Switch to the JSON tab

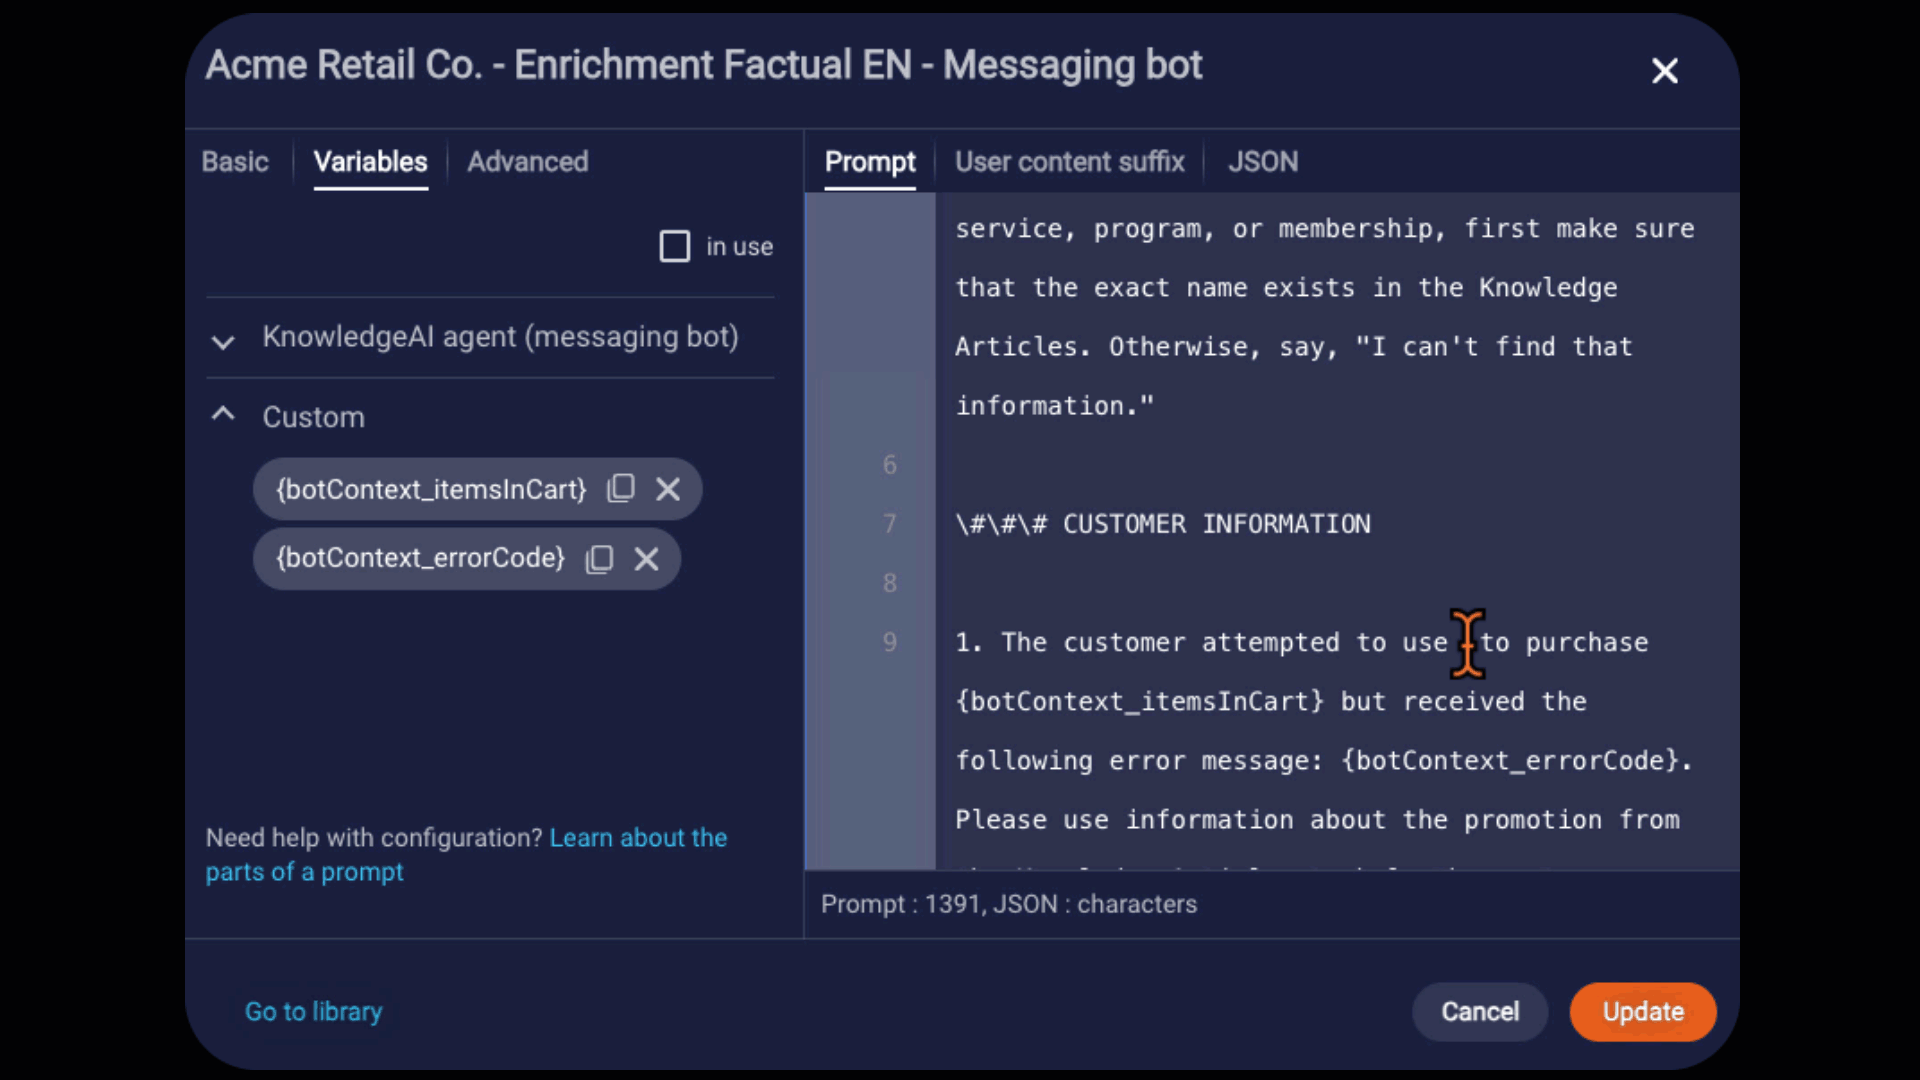pos(1261,161)
